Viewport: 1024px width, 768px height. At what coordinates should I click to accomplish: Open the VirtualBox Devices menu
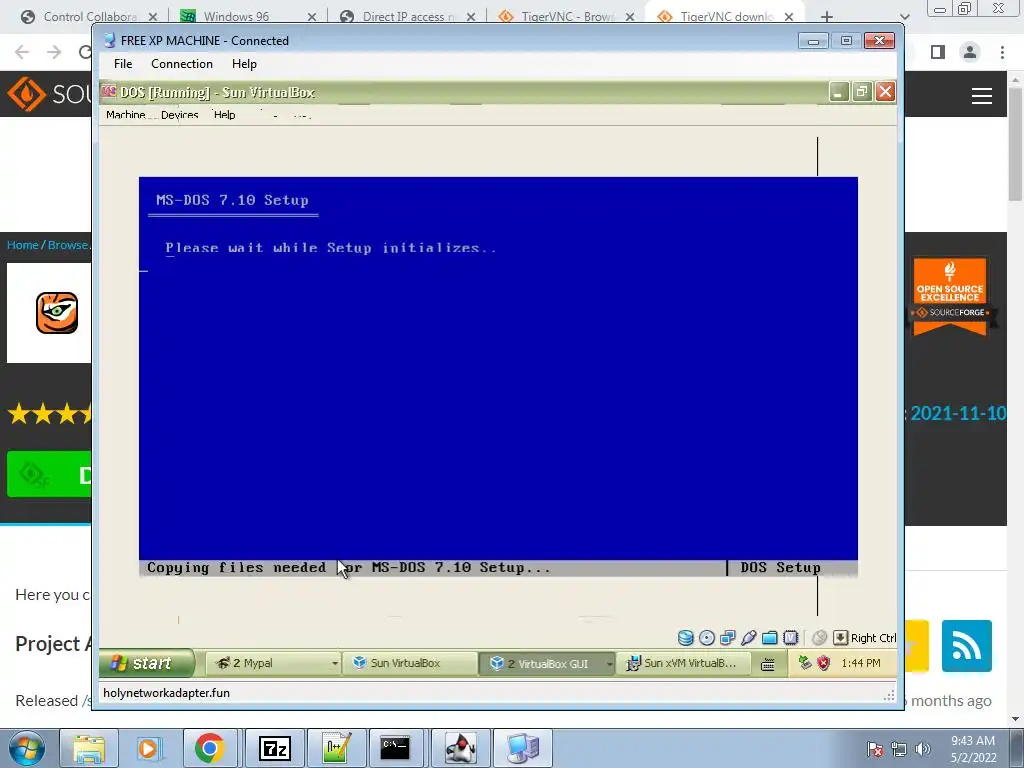[x=180, y=115]
